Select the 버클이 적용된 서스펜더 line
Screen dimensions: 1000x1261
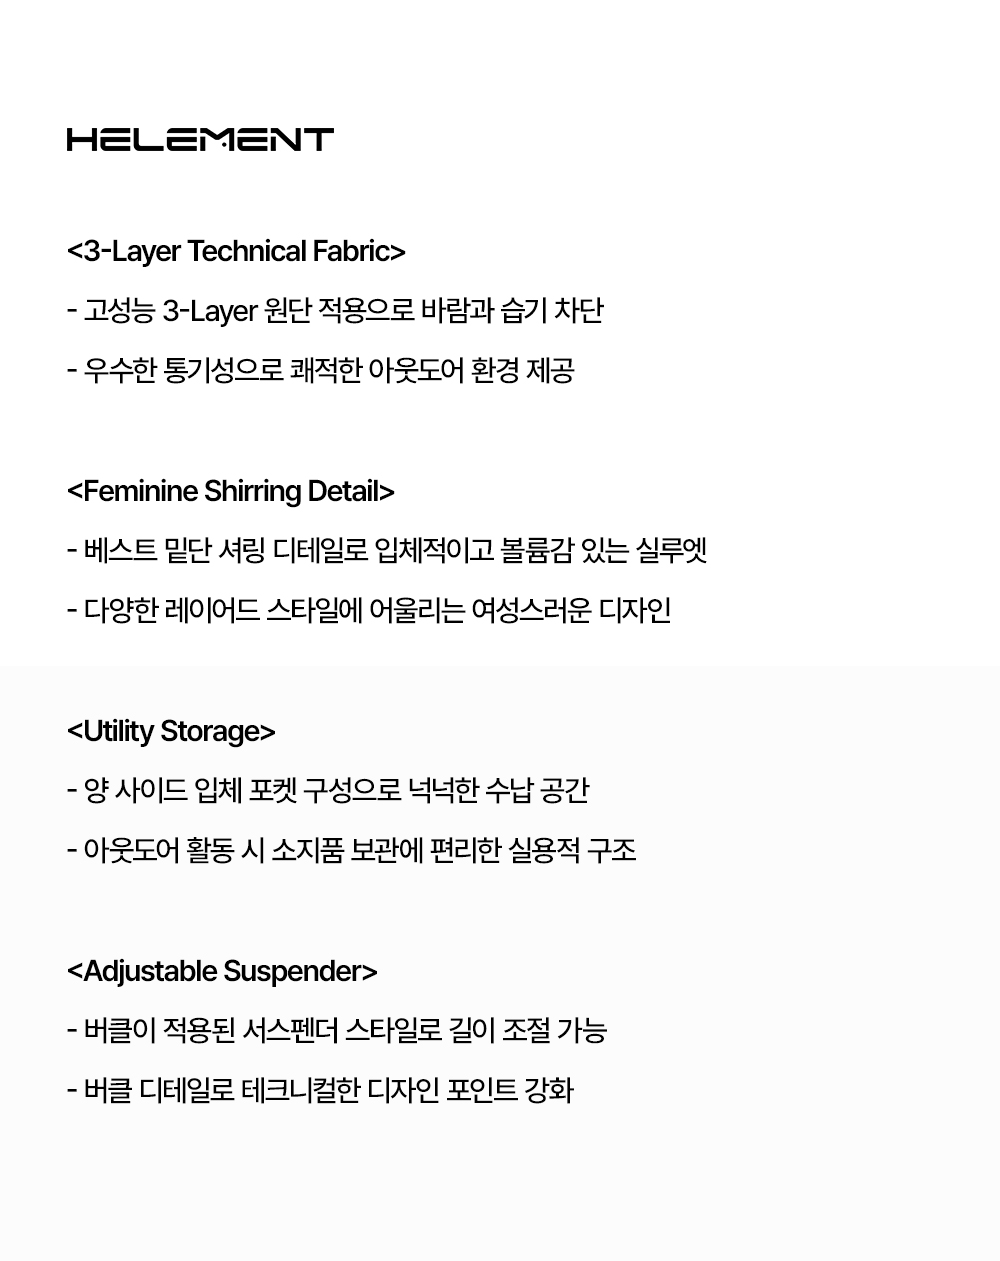337,1031
